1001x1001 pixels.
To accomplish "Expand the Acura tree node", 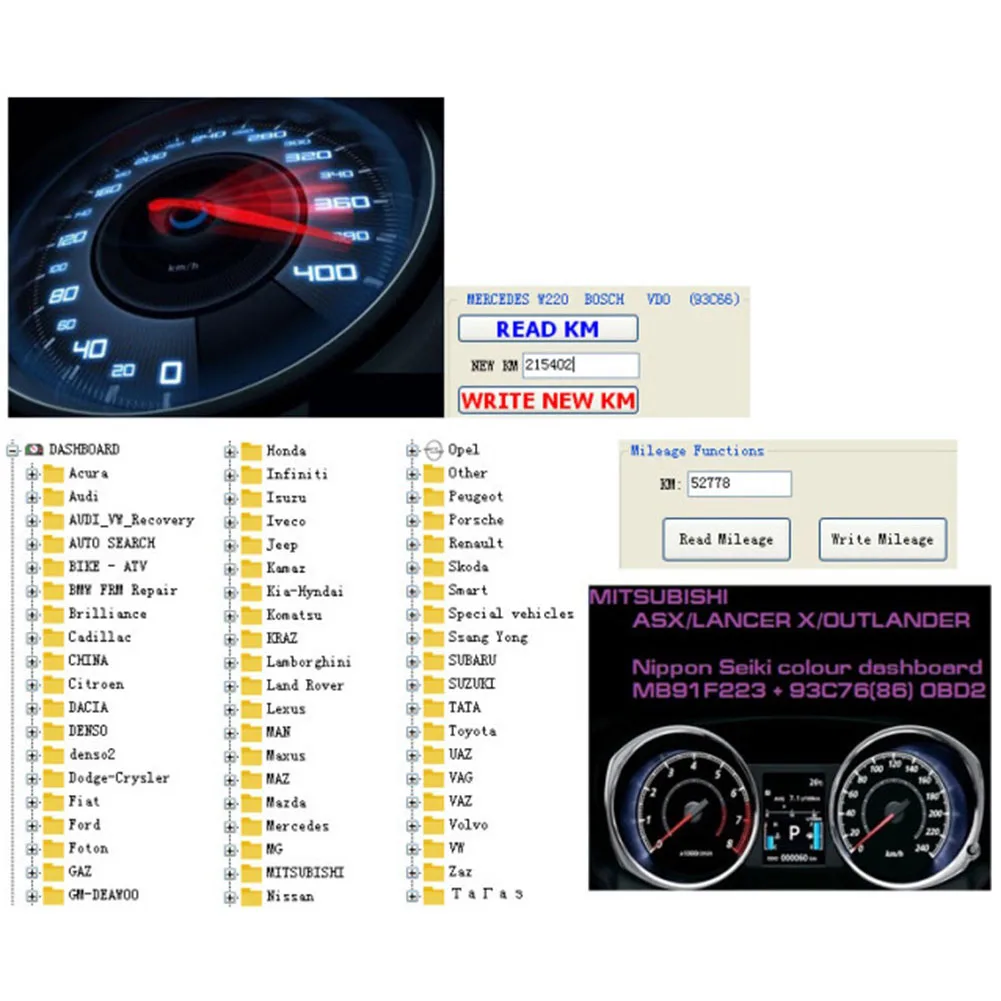I will (x=32, y=474).
